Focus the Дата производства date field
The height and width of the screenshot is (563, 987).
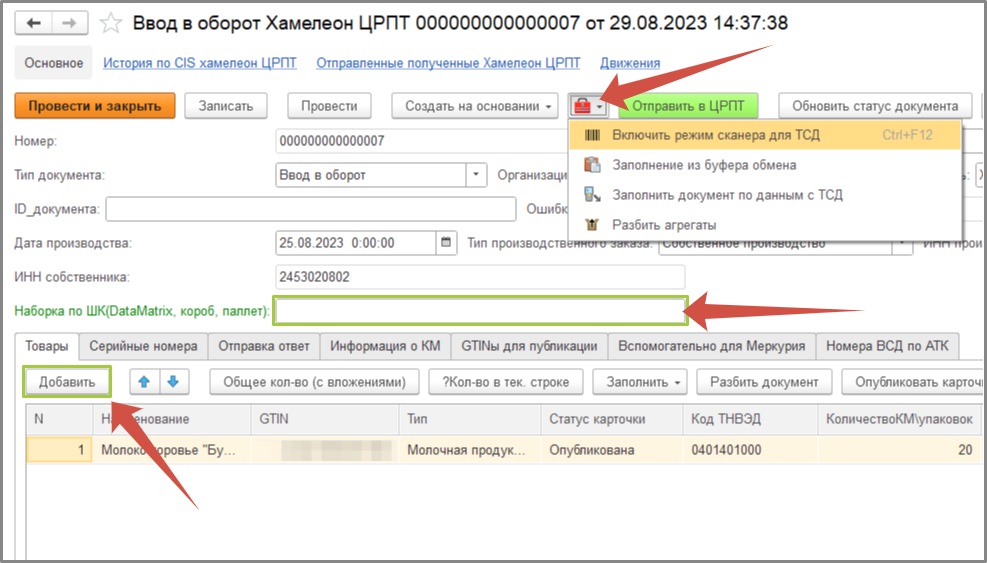tap(356, 242)
